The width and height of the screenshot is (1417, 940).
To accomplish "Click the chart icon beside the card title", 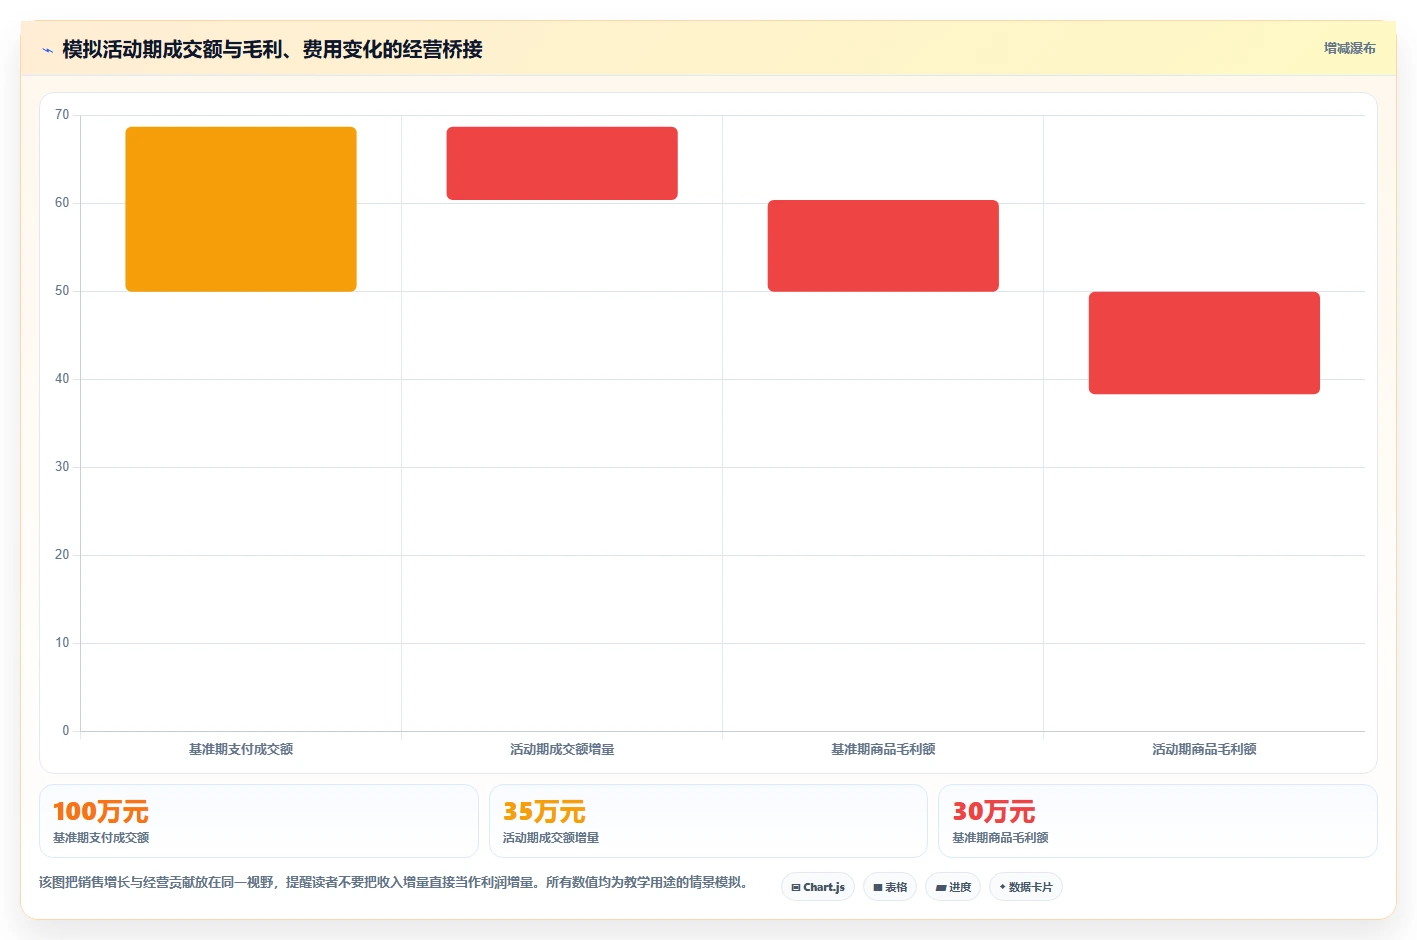I will tap(47, 50).
